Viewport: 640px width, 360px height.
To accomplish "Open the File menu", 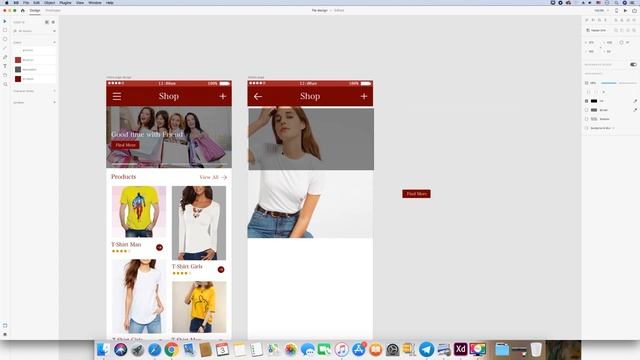I will pyautogui.click(x=26, y=2).
